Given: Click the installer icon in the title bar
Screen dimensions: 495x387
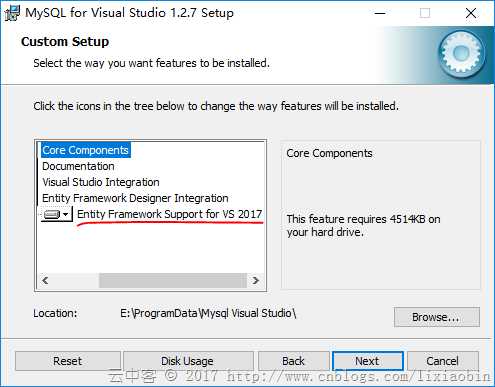Looking at the screenshot, I should click(x=12, y=13).
